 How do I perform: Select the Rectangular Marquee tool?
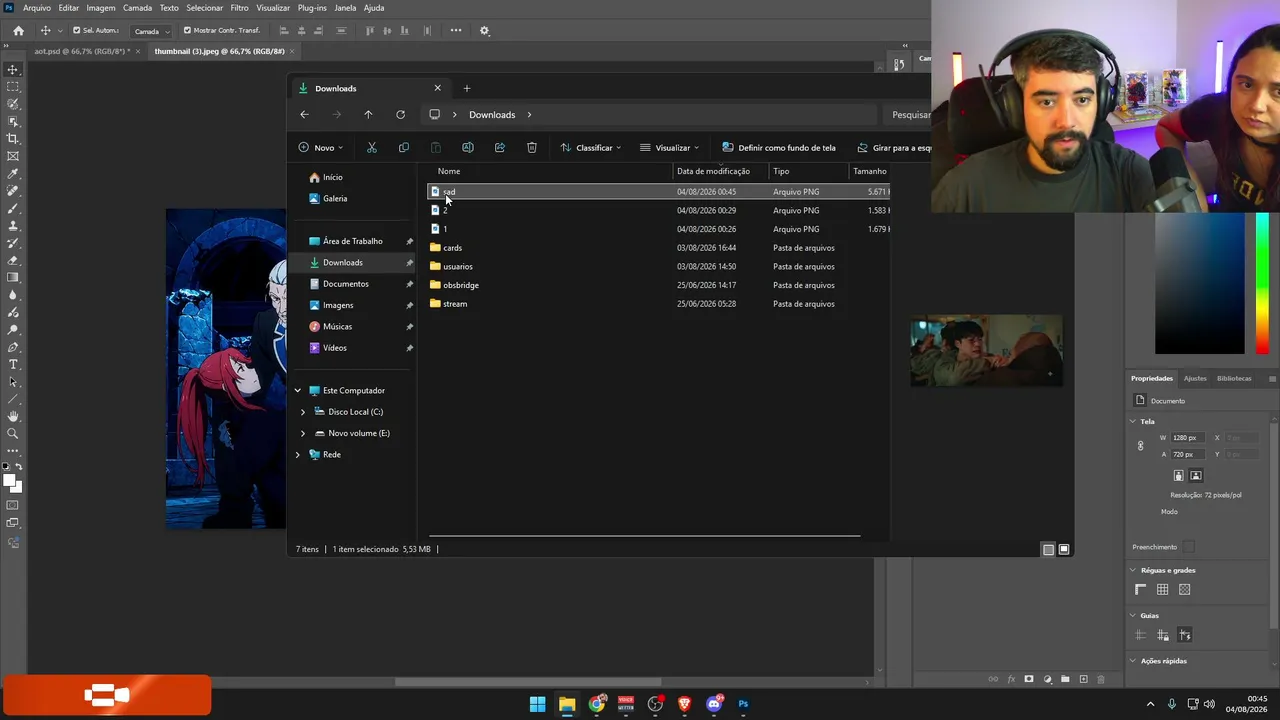pyautogui.click(x=13, y=87)
